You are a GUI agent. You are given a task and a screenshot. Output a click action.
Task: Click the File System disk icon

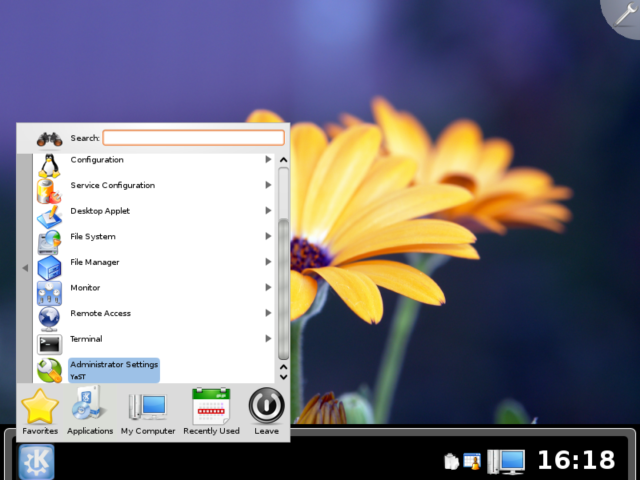(49, 242)
